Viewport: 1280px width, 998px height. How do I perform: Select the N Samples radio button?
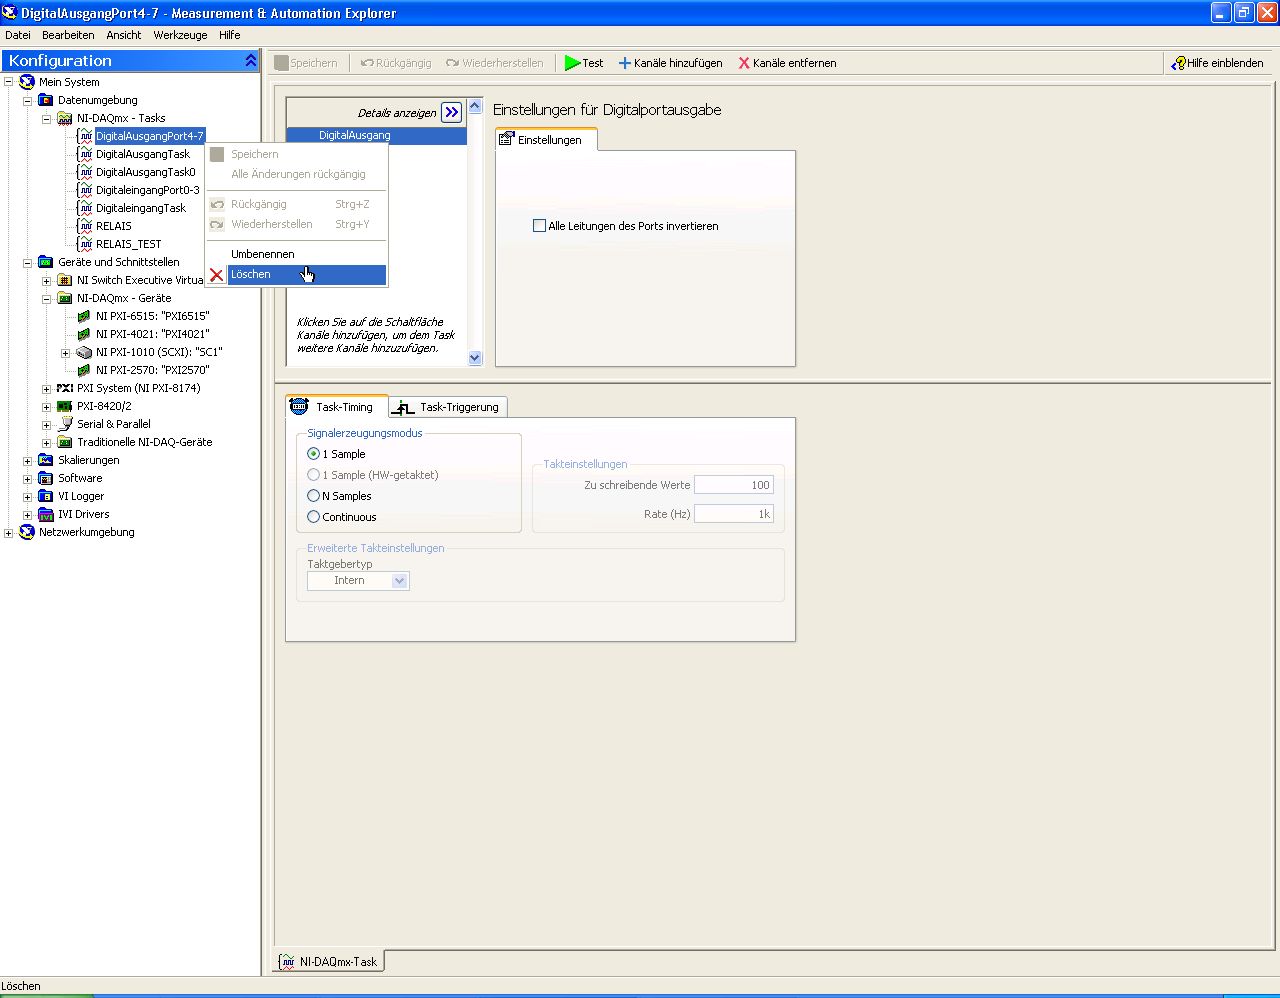314,496
